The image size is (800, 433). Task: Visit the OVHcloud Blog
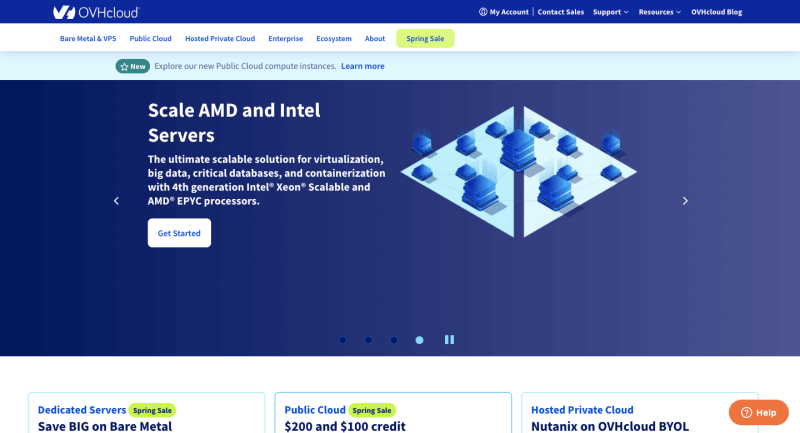click(716, 12)
